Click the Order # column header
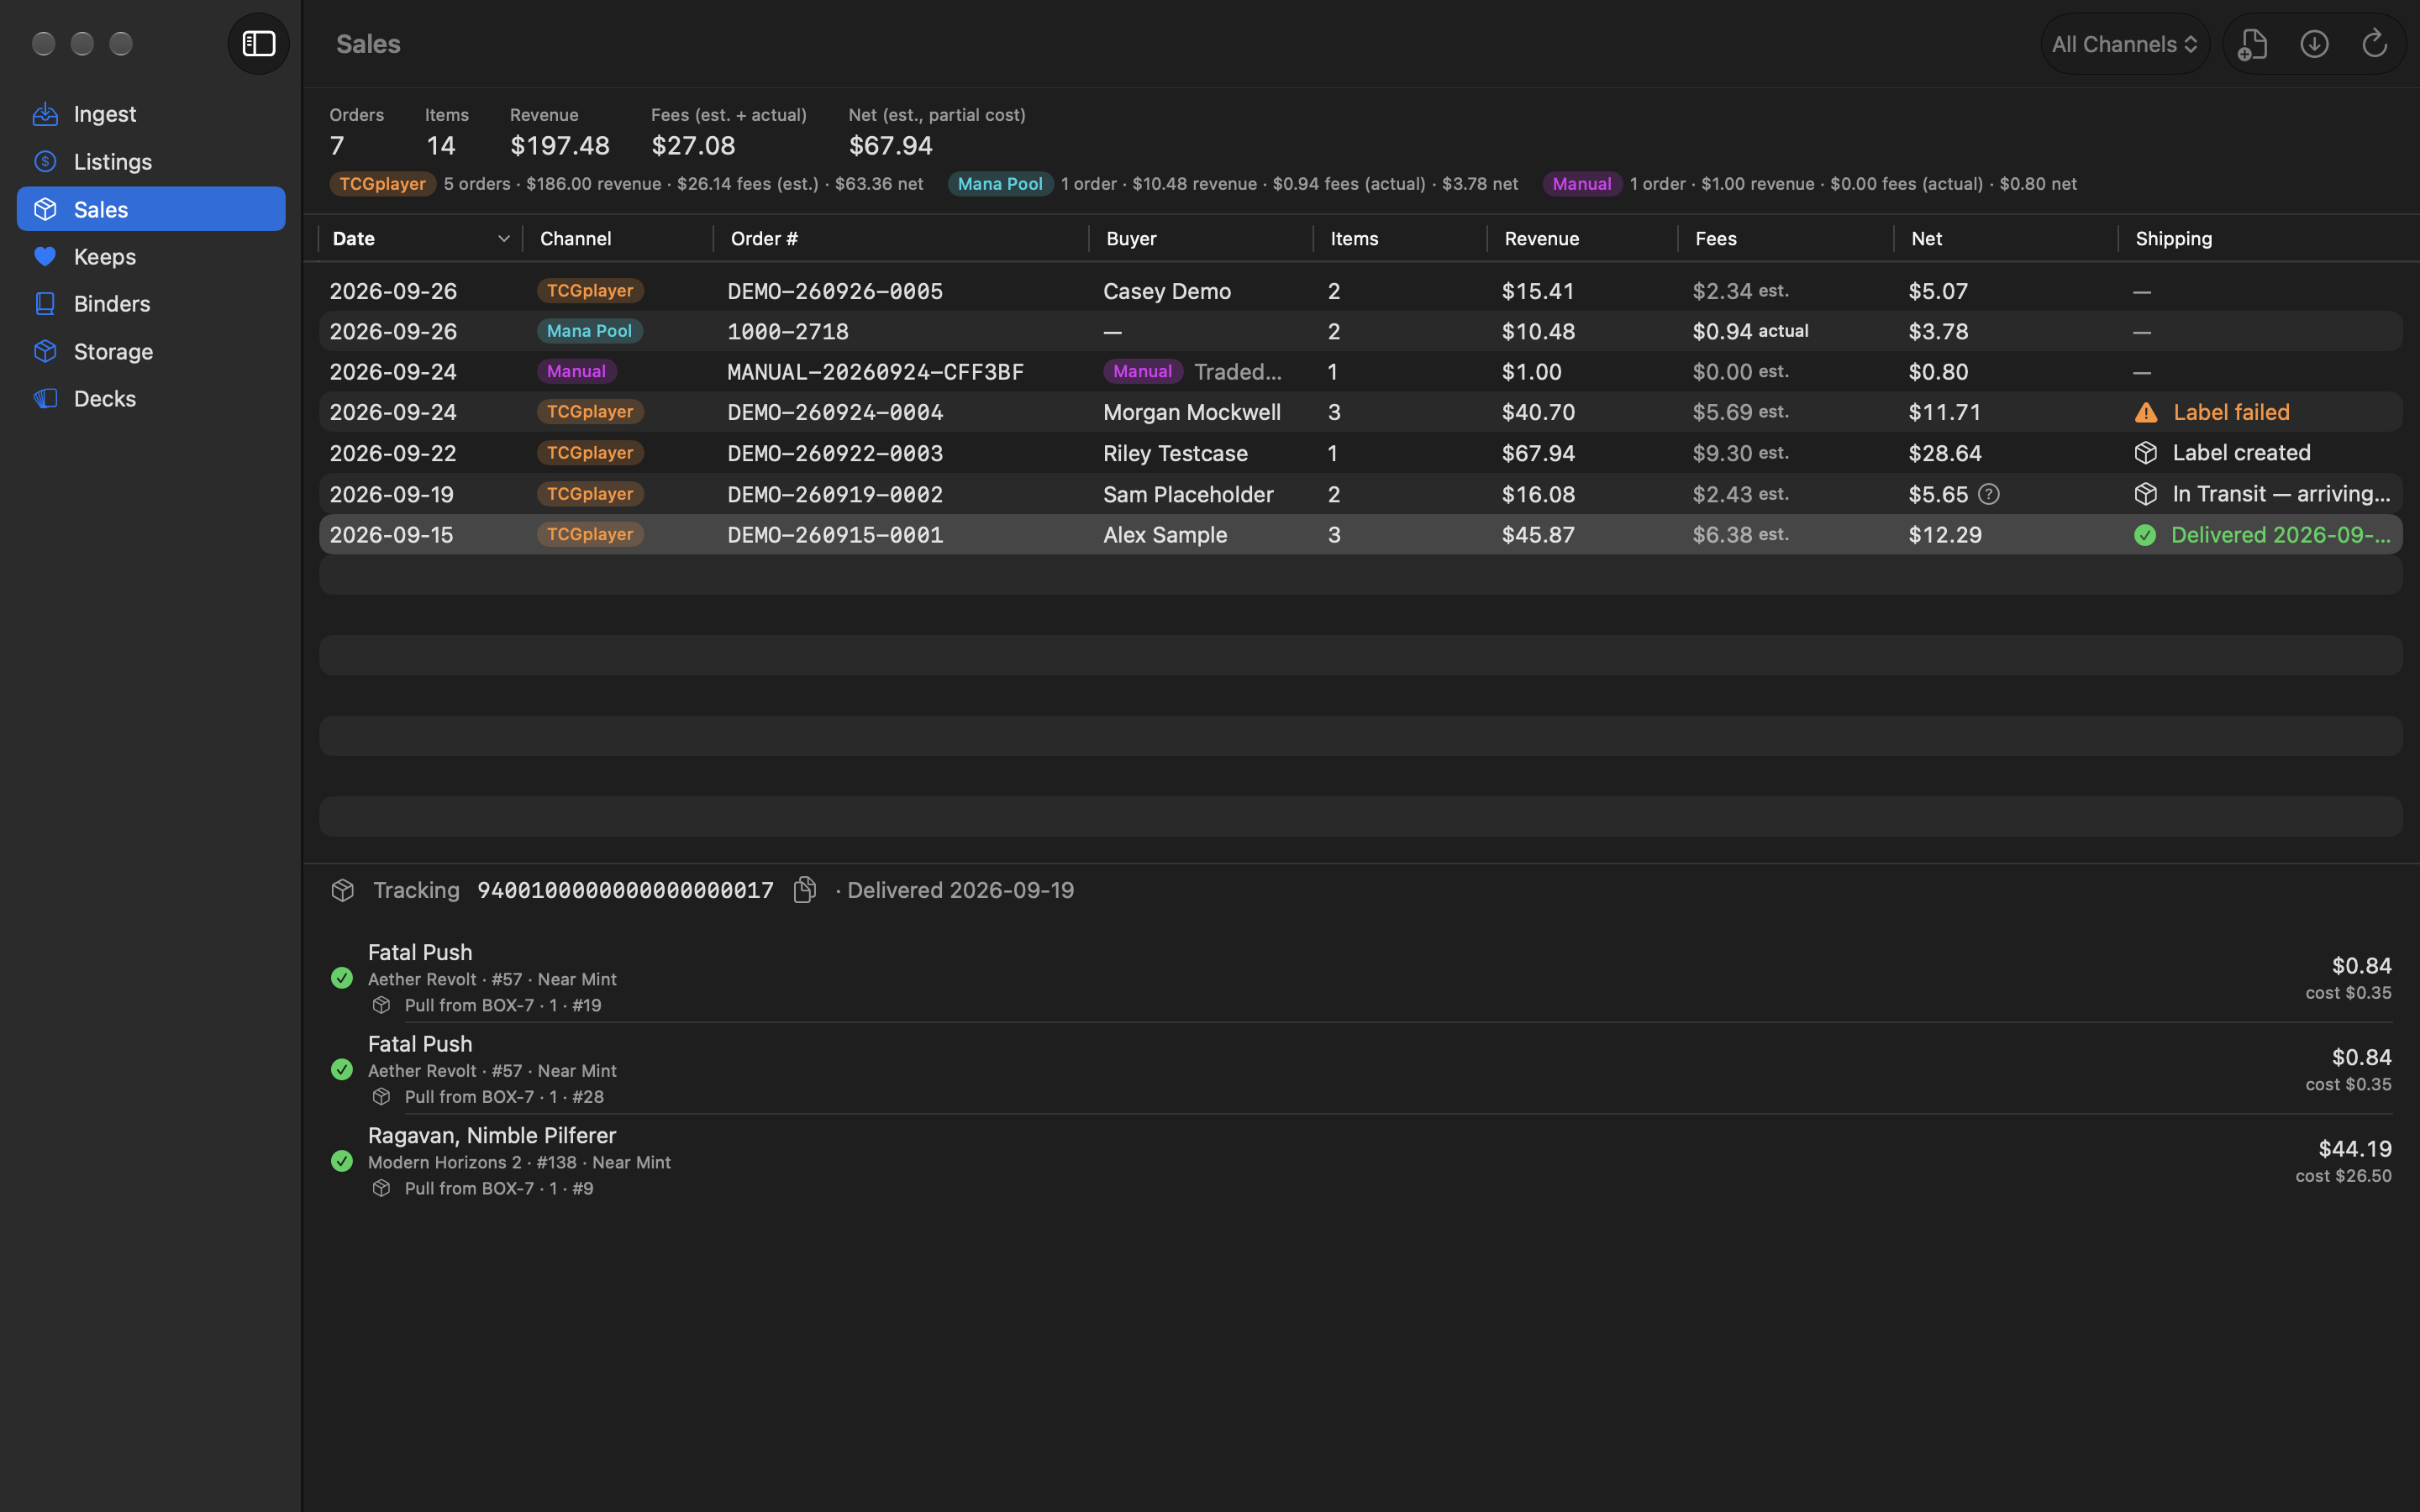2420x1512 pixels. click(x=764, y=239)
